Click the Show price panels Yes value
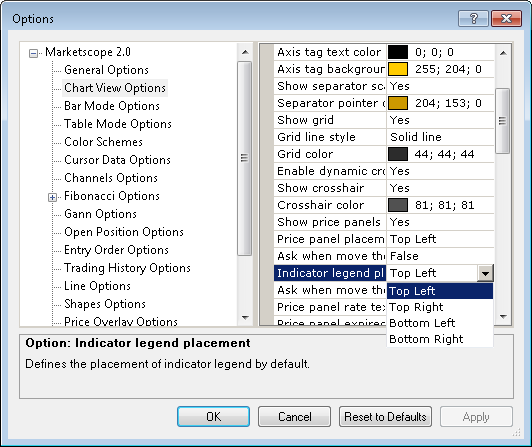Viewport: 532px width, 447px height. coord(440,222)
